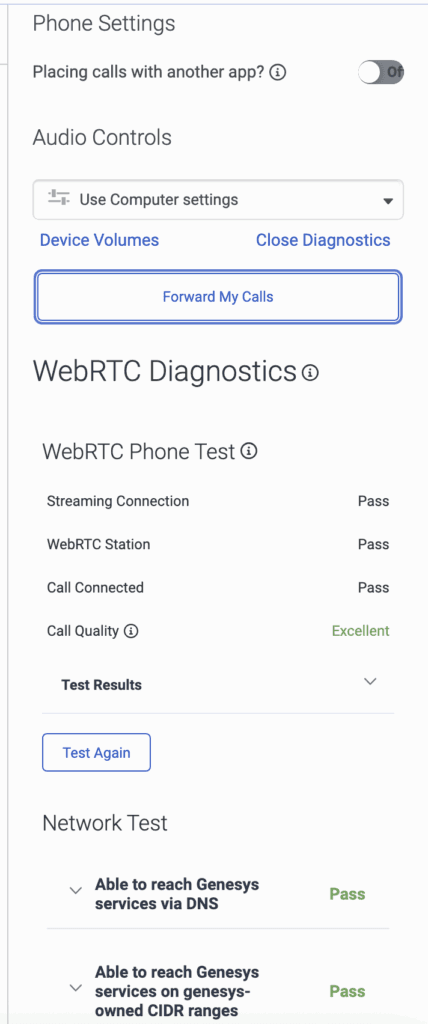Screen dimensions: 428x1024
Task: Open the Device Volumes link
Action: [x=99, y=240]
